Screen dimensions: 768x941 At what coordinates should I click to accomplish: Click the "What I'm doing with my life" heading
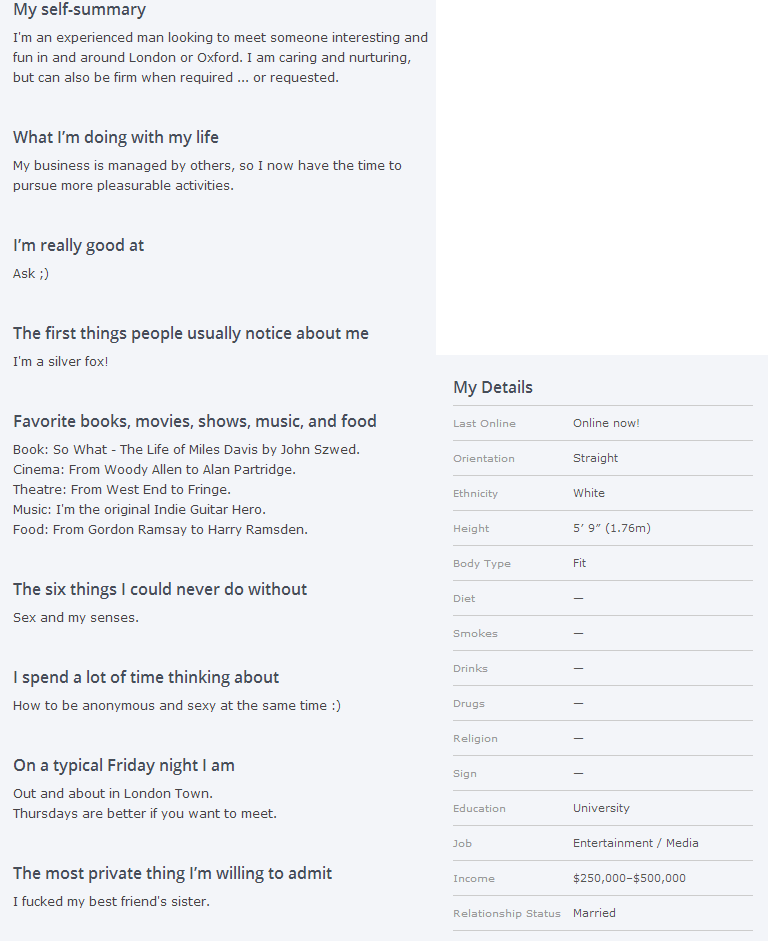pyautogui.click(x=116, y=138)
